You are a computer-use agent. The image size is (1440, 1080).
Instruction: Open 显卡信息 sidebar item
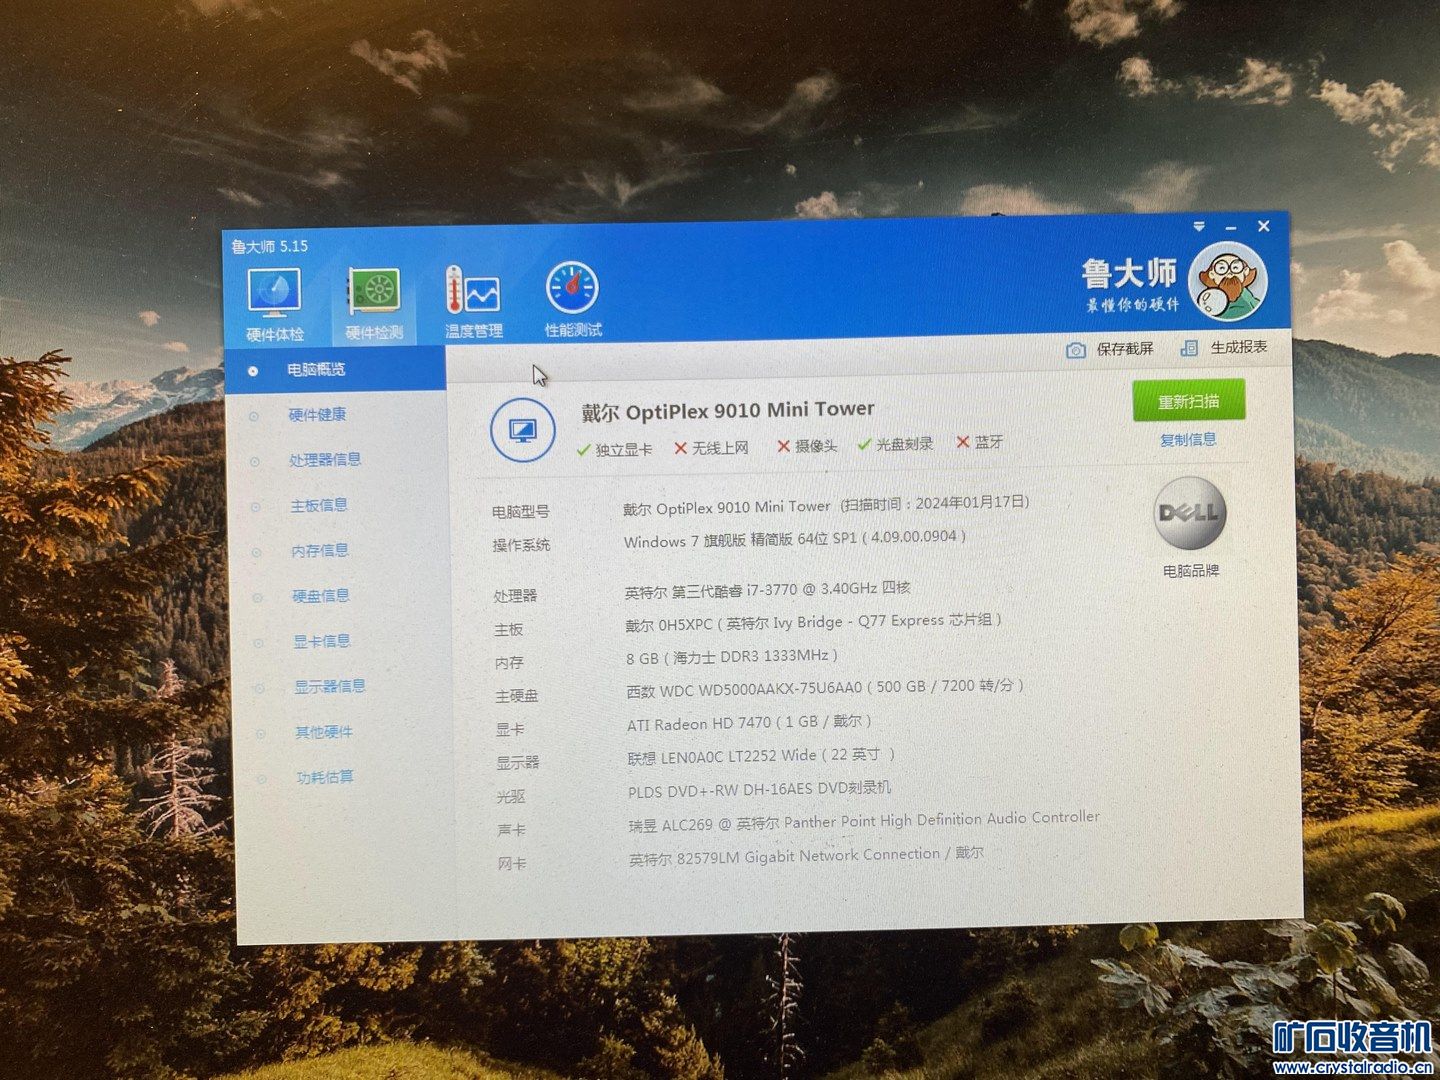click(322, 641)
